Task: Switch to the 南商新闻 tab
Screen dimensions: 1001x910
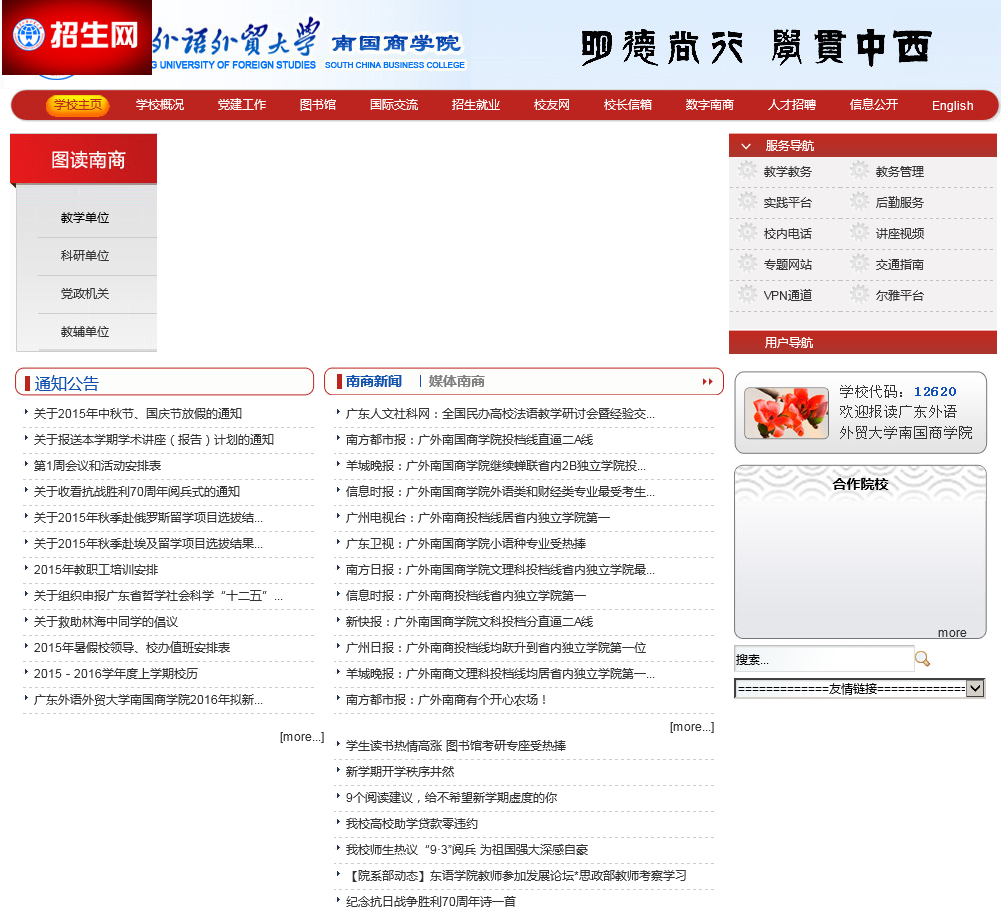Action: (x=373, y=381)
